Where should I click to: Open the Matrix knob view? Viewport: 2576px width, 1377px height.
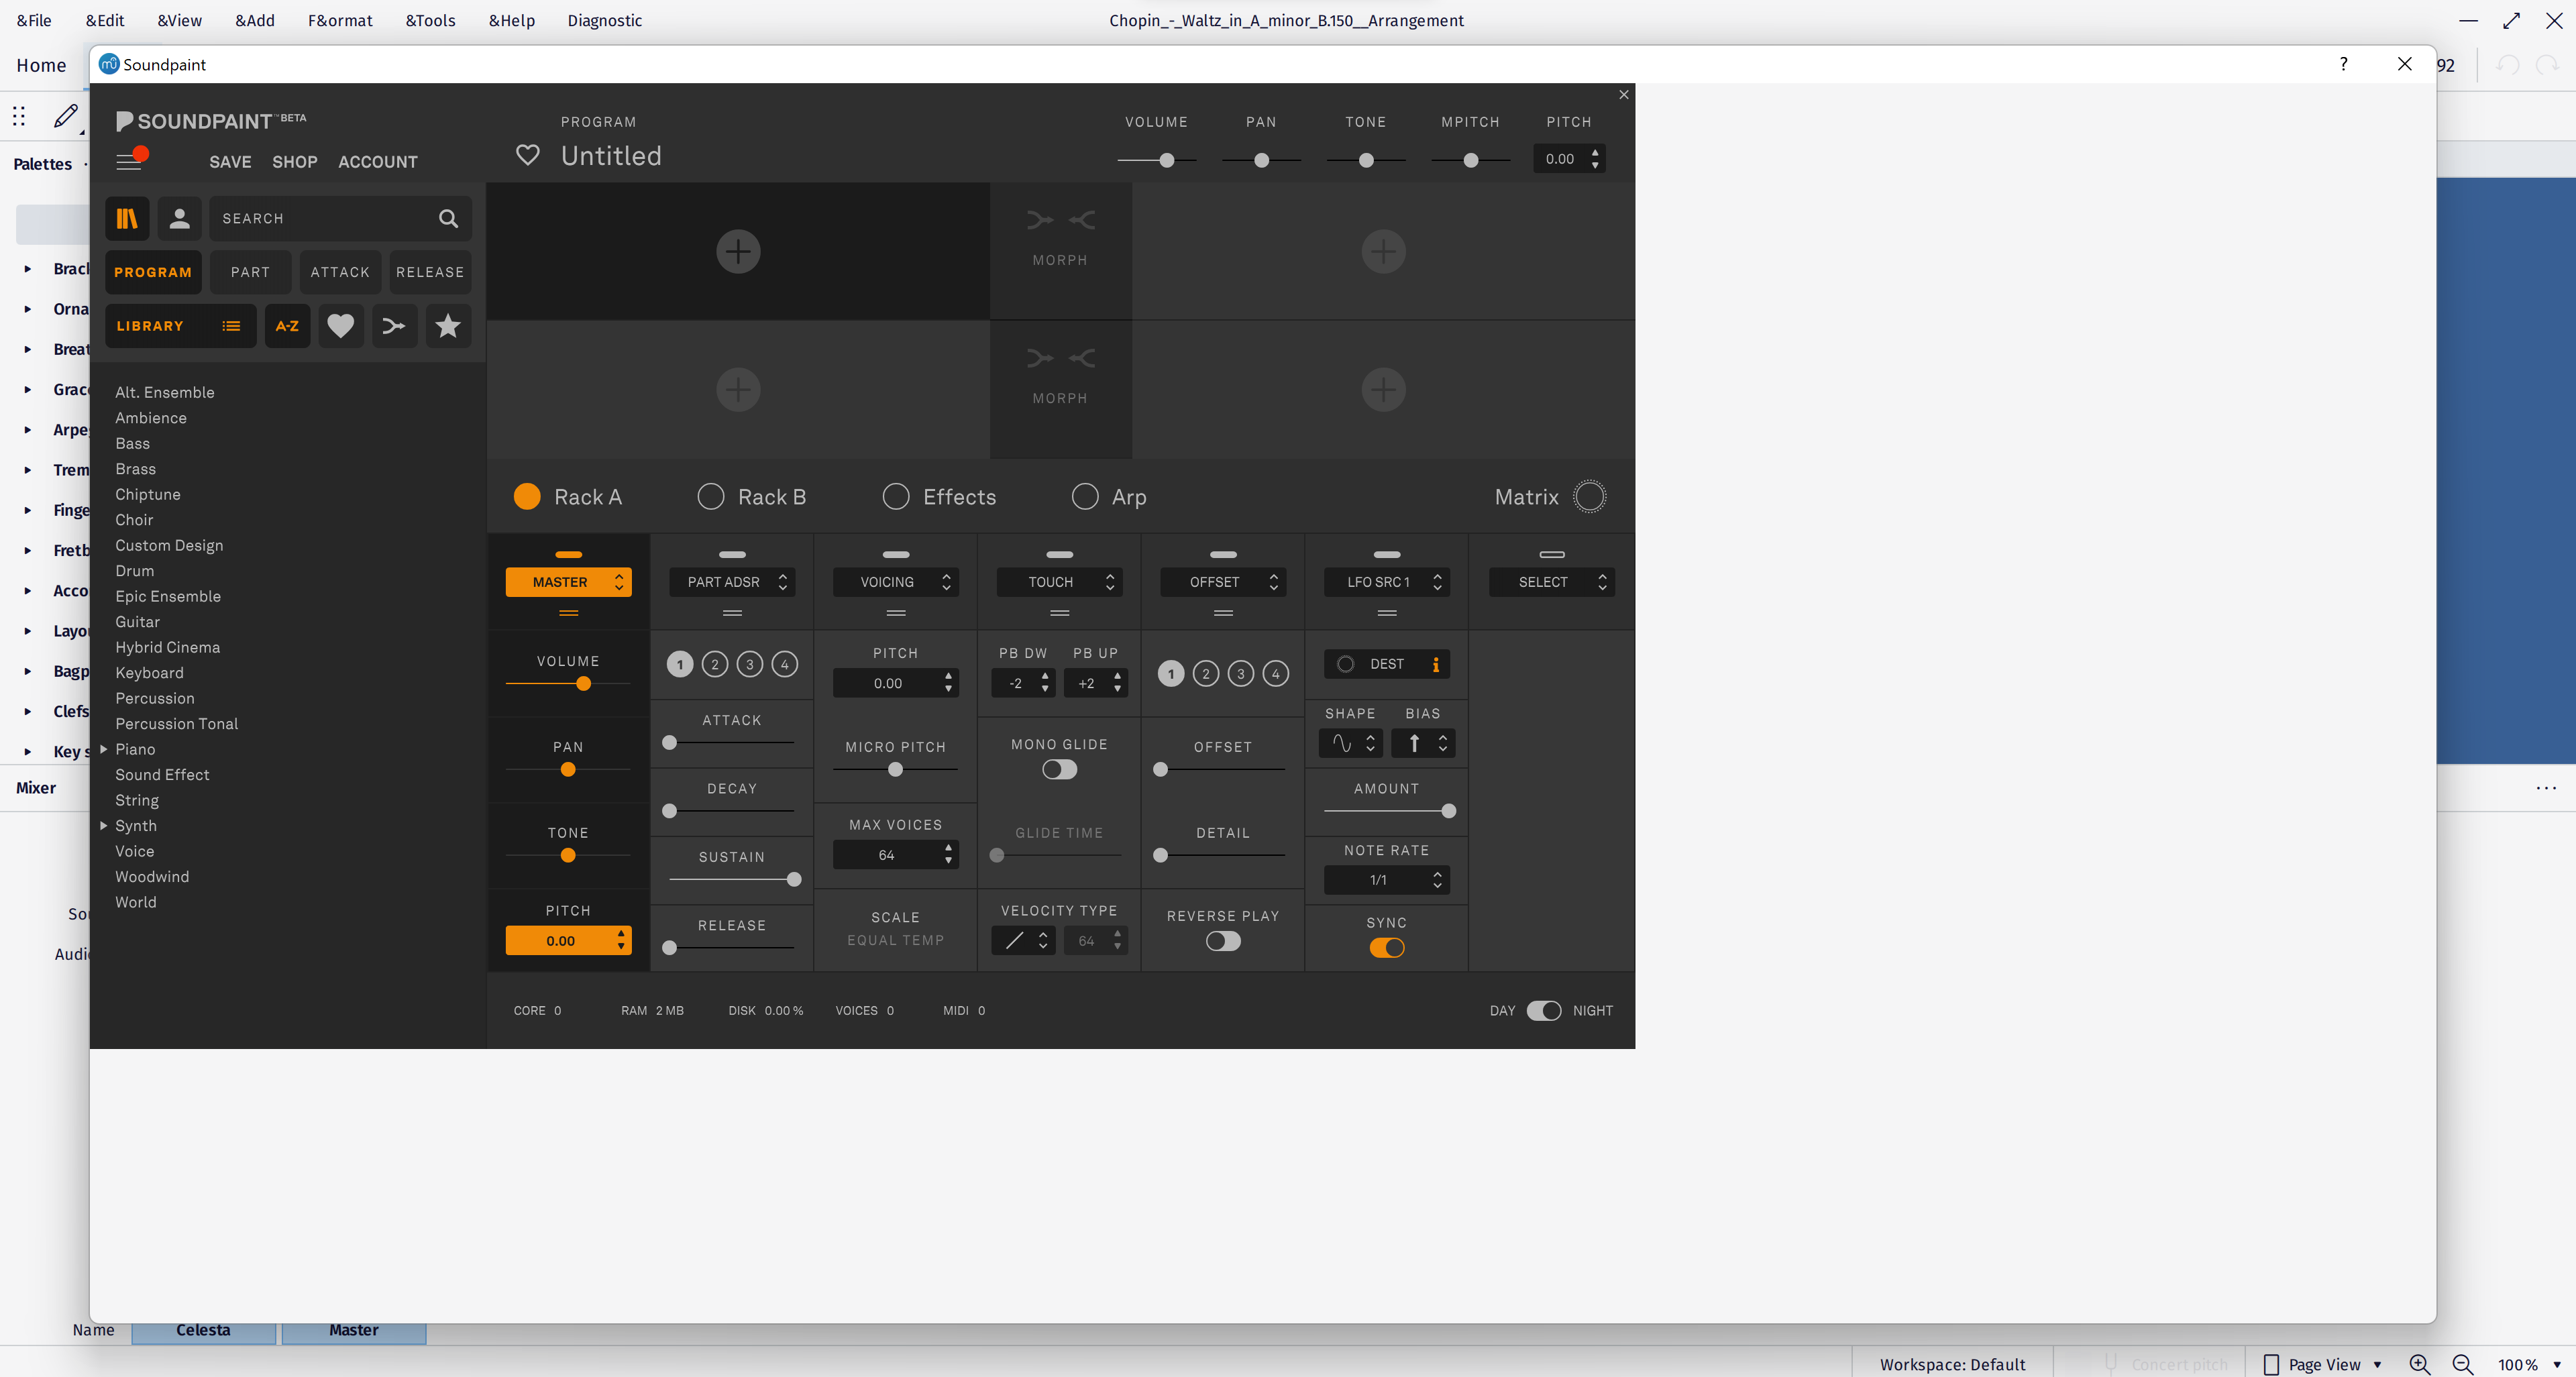point(1590,495)
